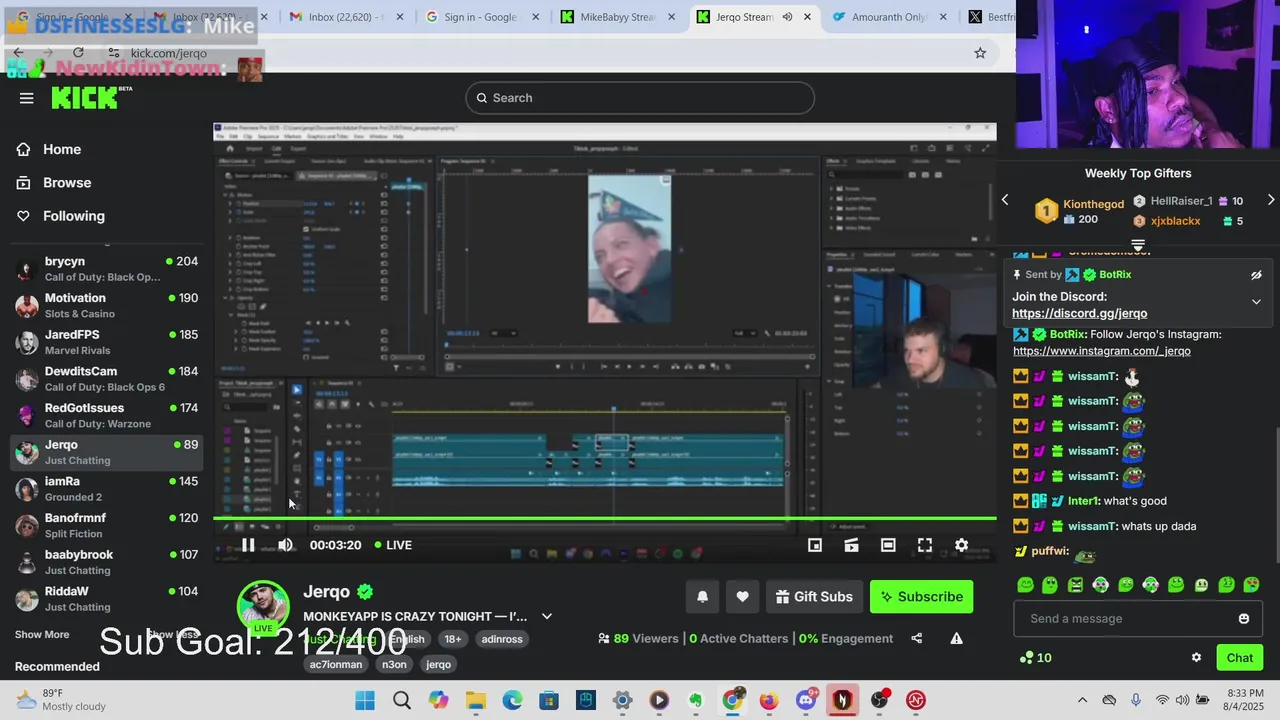Enter fullscreen video mode
Image resolution: width=1280 pixels, height=720 pixels.
click(925, 545)
